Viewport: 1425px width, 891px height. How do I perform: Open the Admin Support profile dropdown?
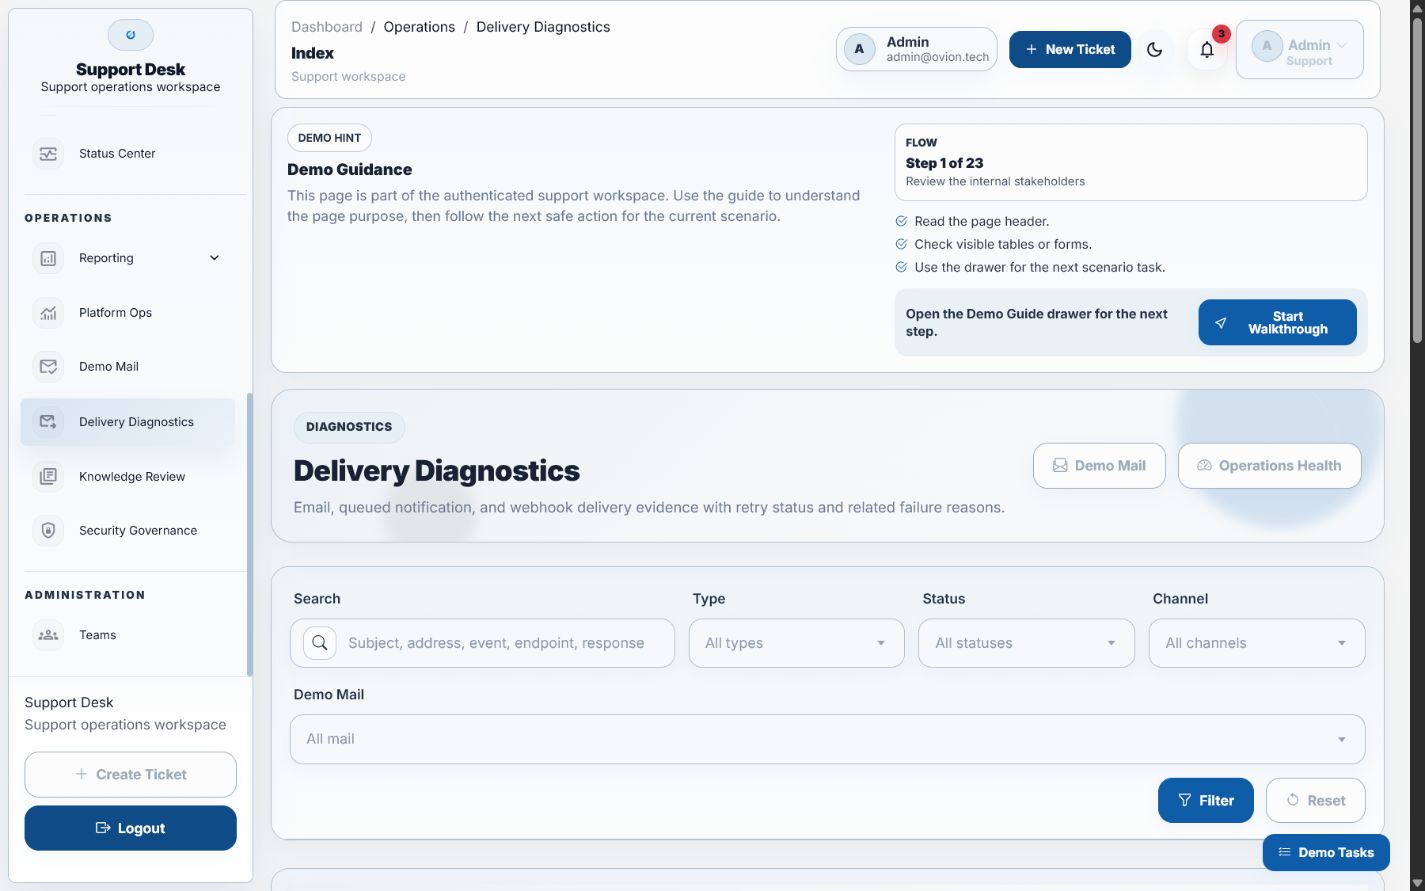click(x=1300, y=50)
